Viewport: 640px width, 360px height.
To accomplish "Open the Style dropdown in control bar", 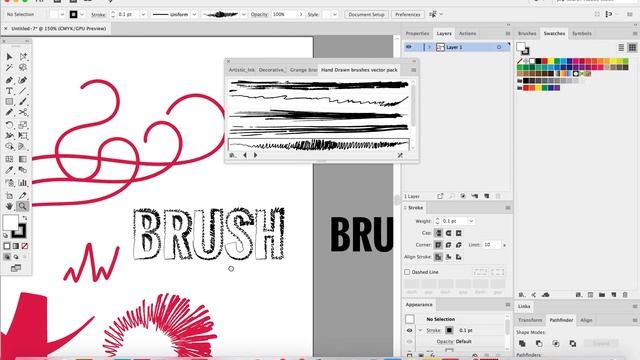I will click(x=335, y=14).
